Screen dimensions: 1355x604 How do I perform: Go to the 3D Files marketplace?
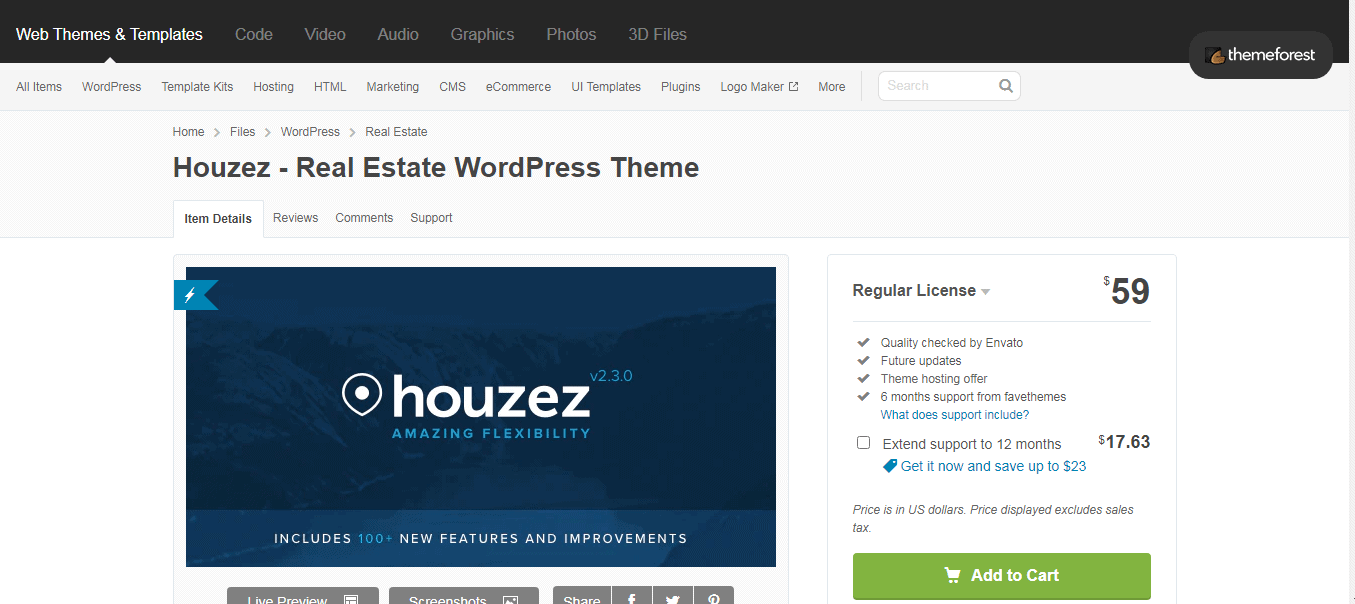(657, 34)
